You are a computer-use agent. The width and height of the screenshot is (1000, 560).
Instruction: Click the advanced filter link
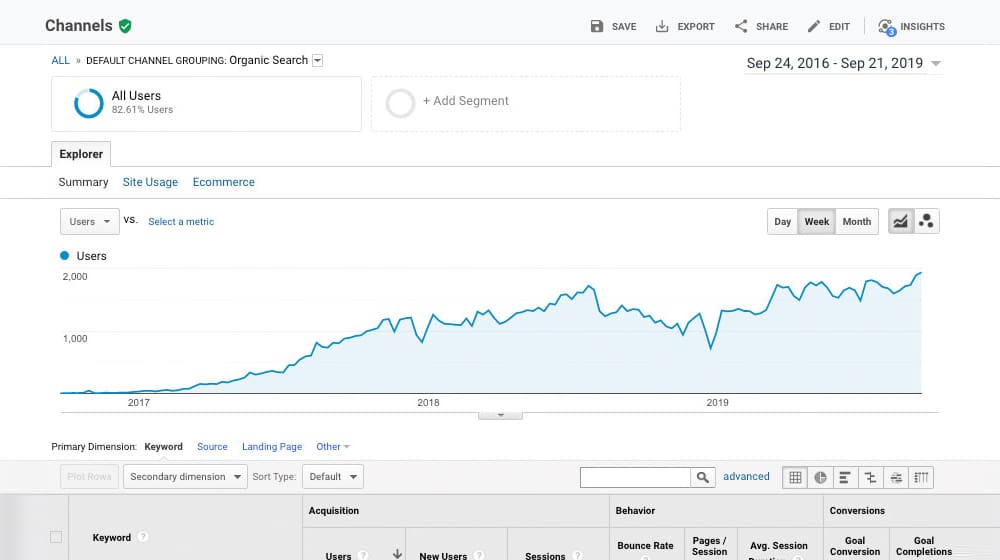point(746,477)
